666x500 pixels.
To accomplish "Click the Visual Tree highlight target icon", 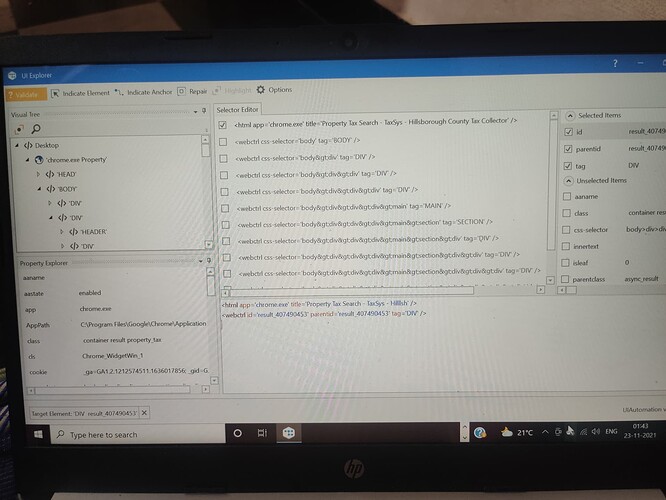I will point(19,129).
